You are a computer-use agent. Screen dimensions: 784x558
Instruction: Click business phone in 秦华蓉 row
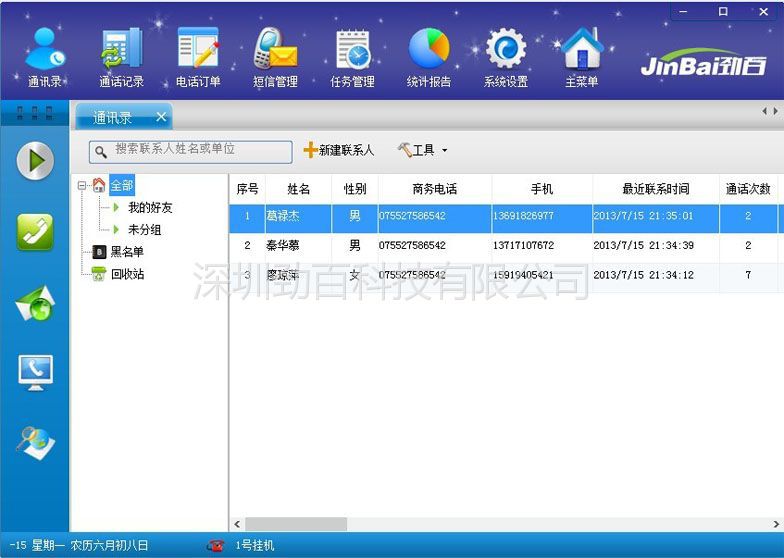(412, 246)
